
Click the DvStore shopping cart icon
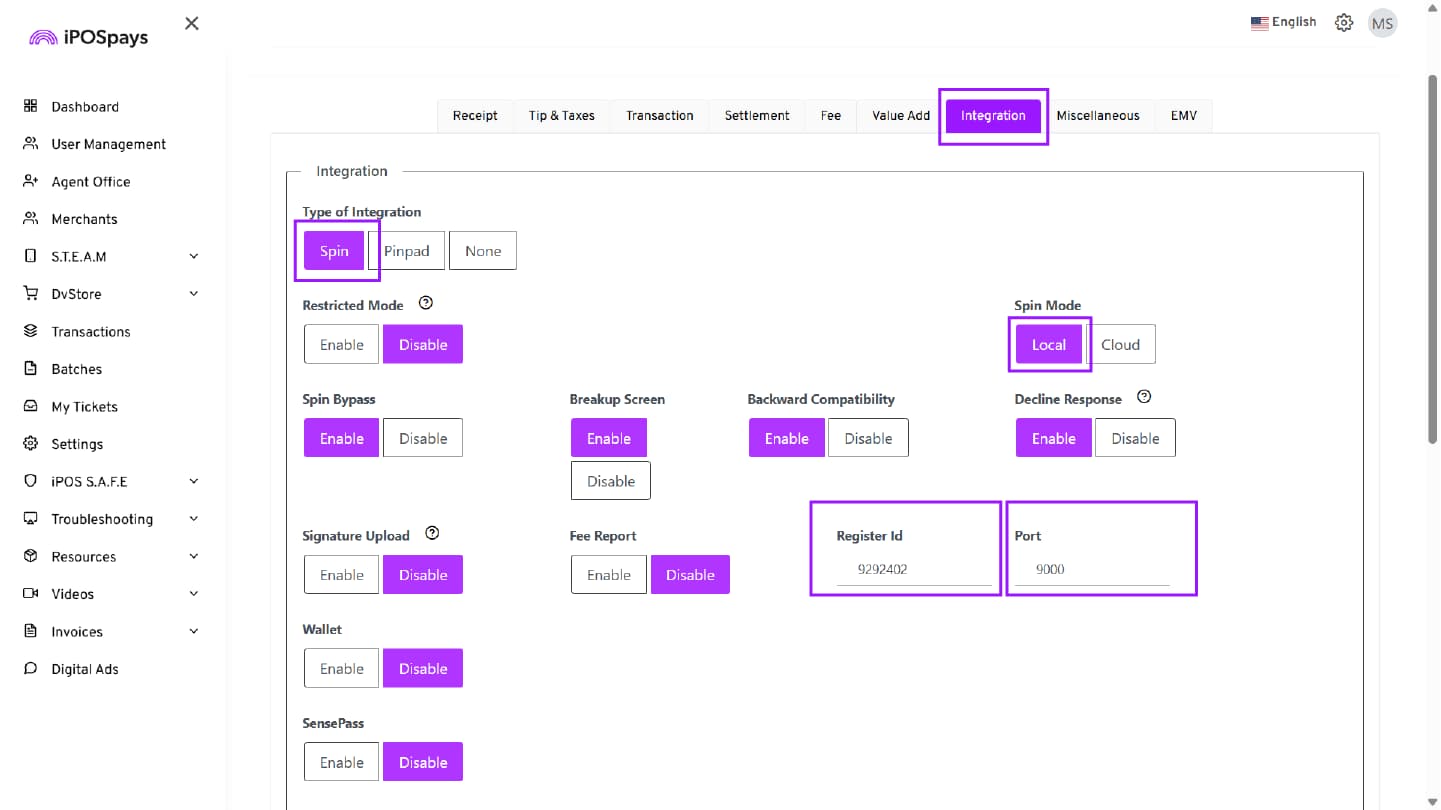[30, 294]
